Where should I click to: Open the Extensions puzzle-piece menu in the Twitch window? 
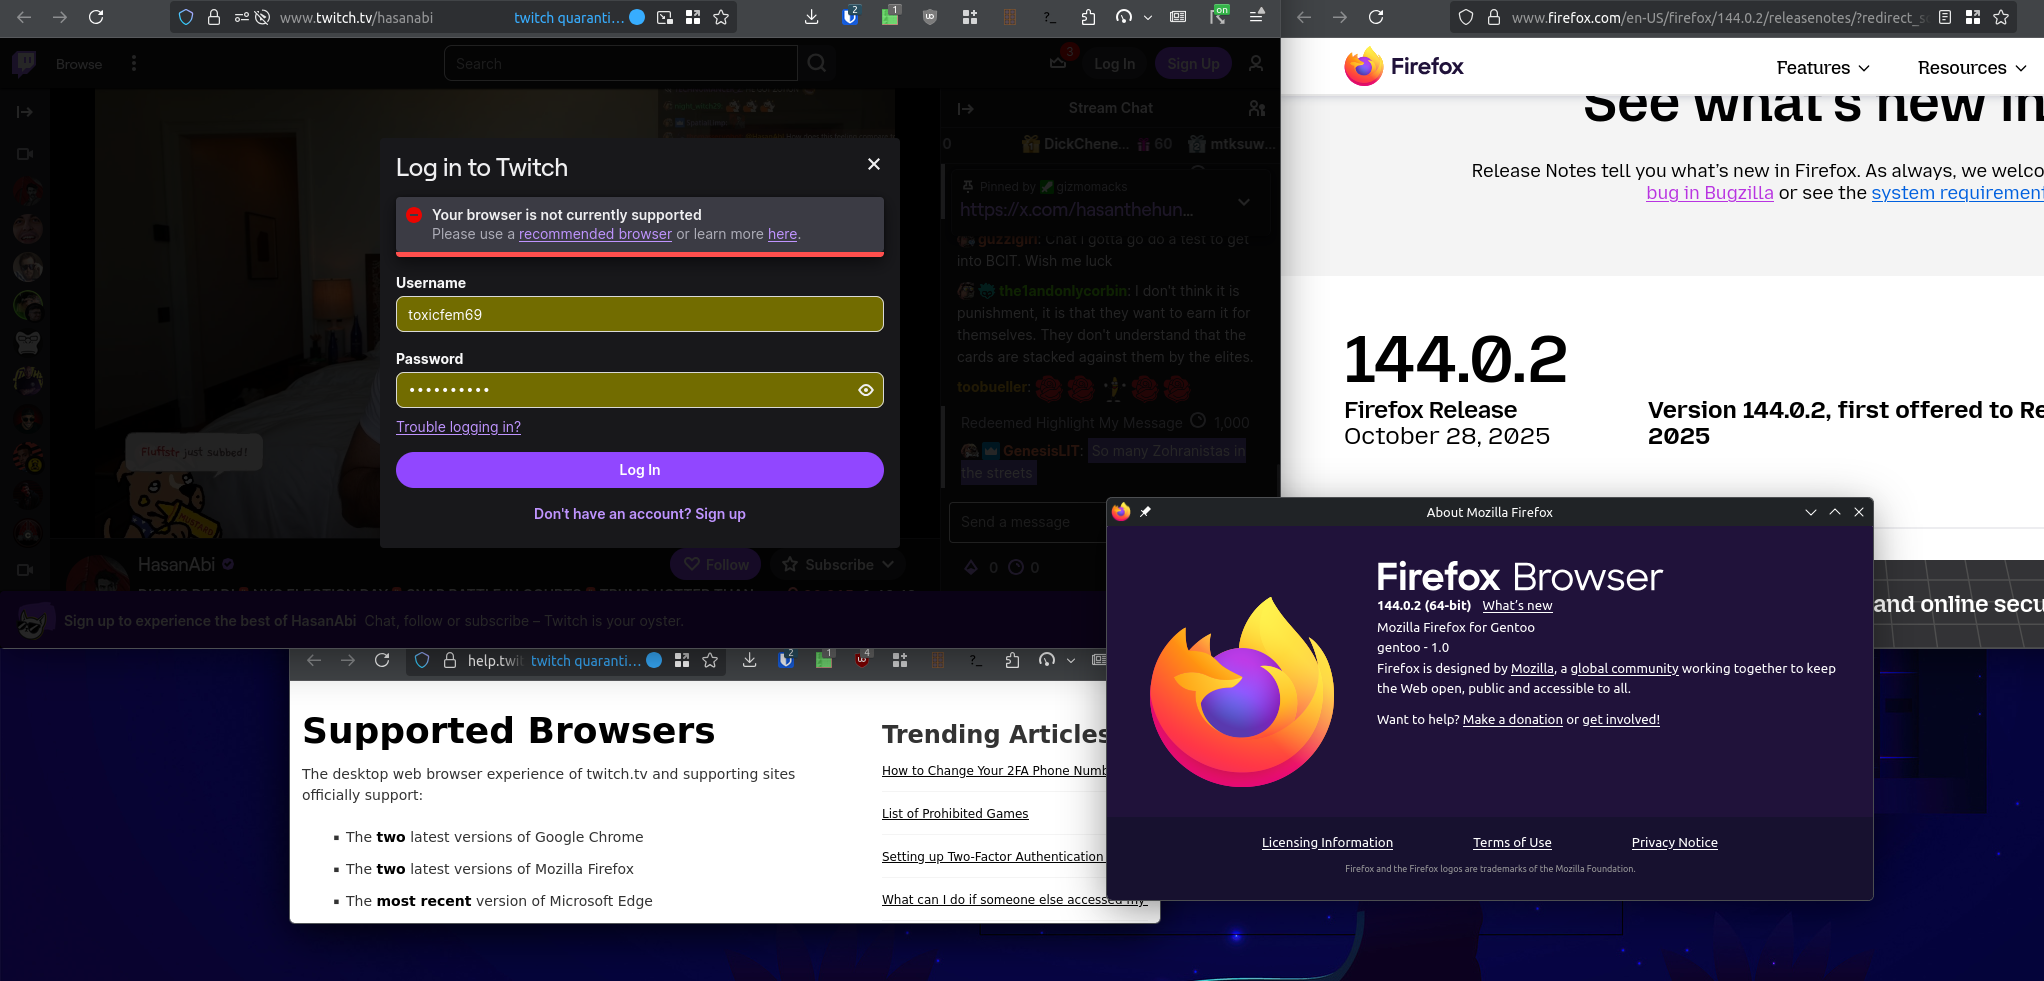pos(1088,17)
